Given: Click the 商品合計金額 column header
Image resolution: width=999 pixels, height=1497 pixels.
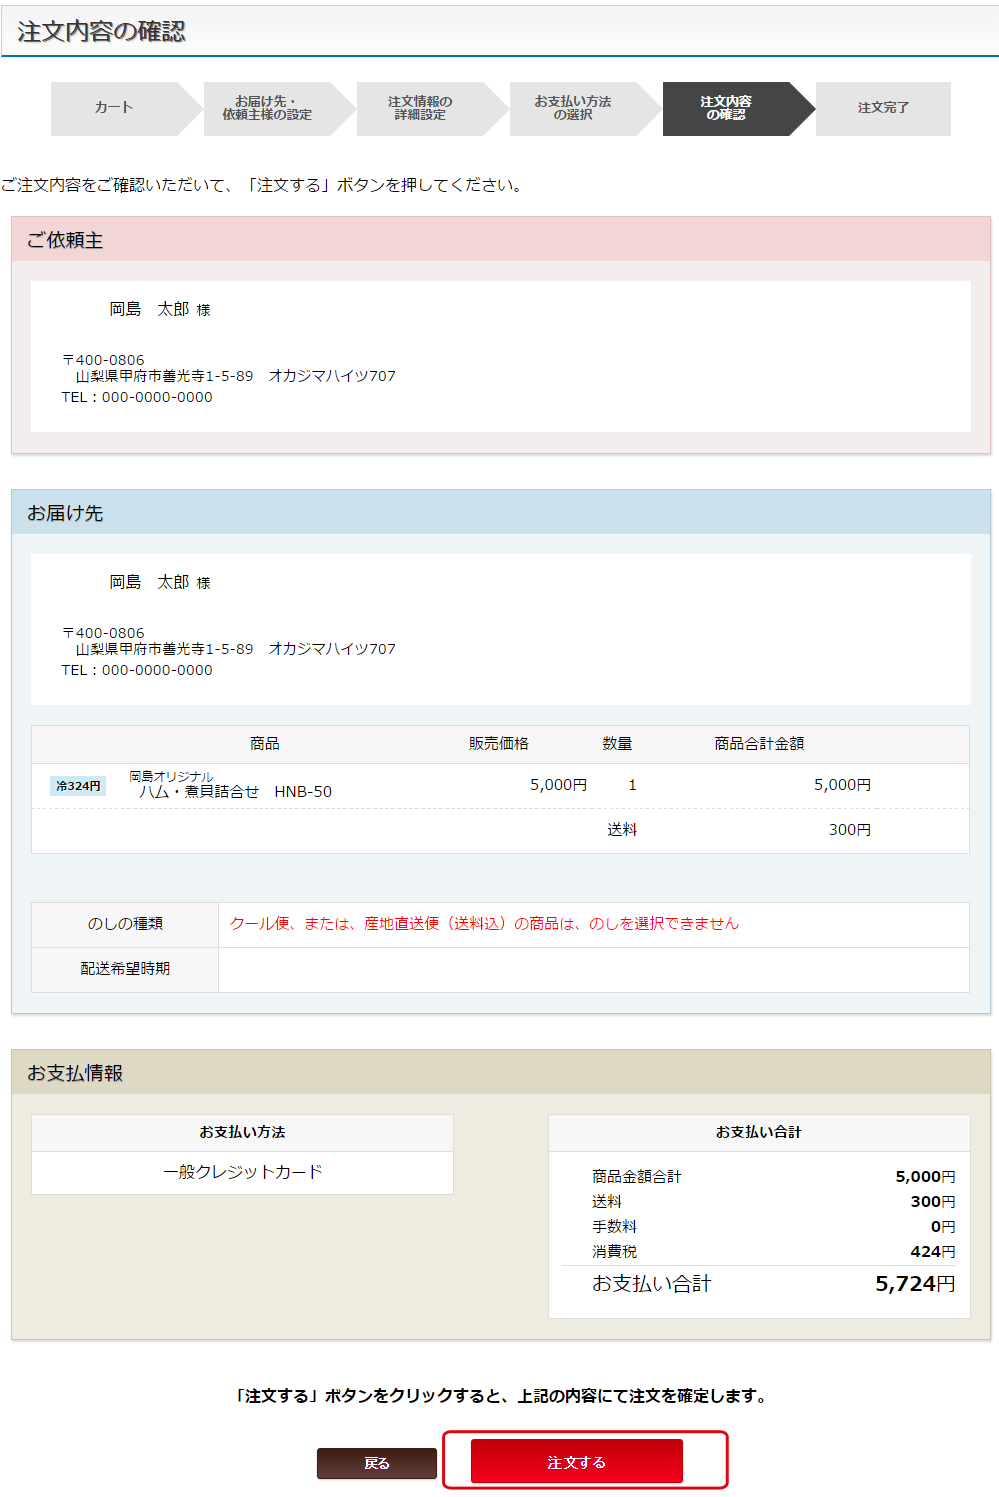Looking at the screenshot, I should (x=759, y=744).
